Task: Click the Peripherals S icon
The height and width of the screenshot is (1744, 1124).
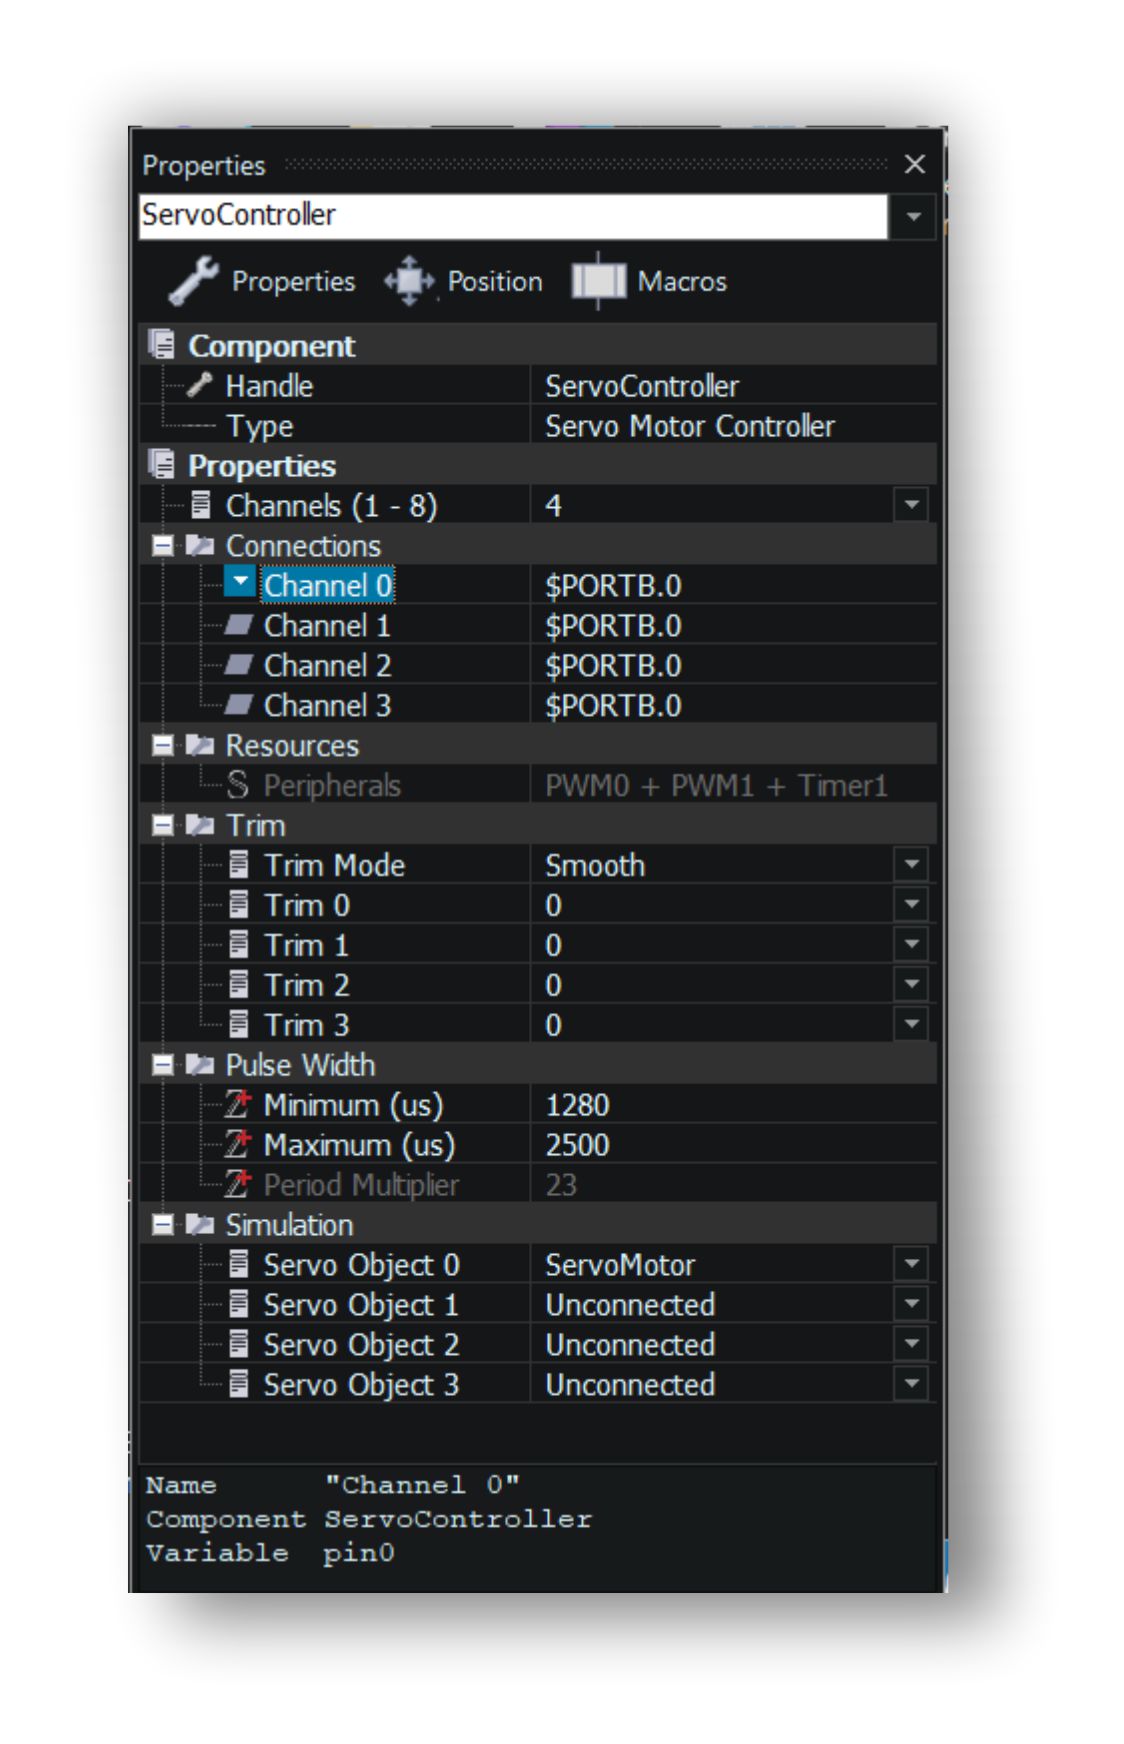Action: click(x=237, y=785)
